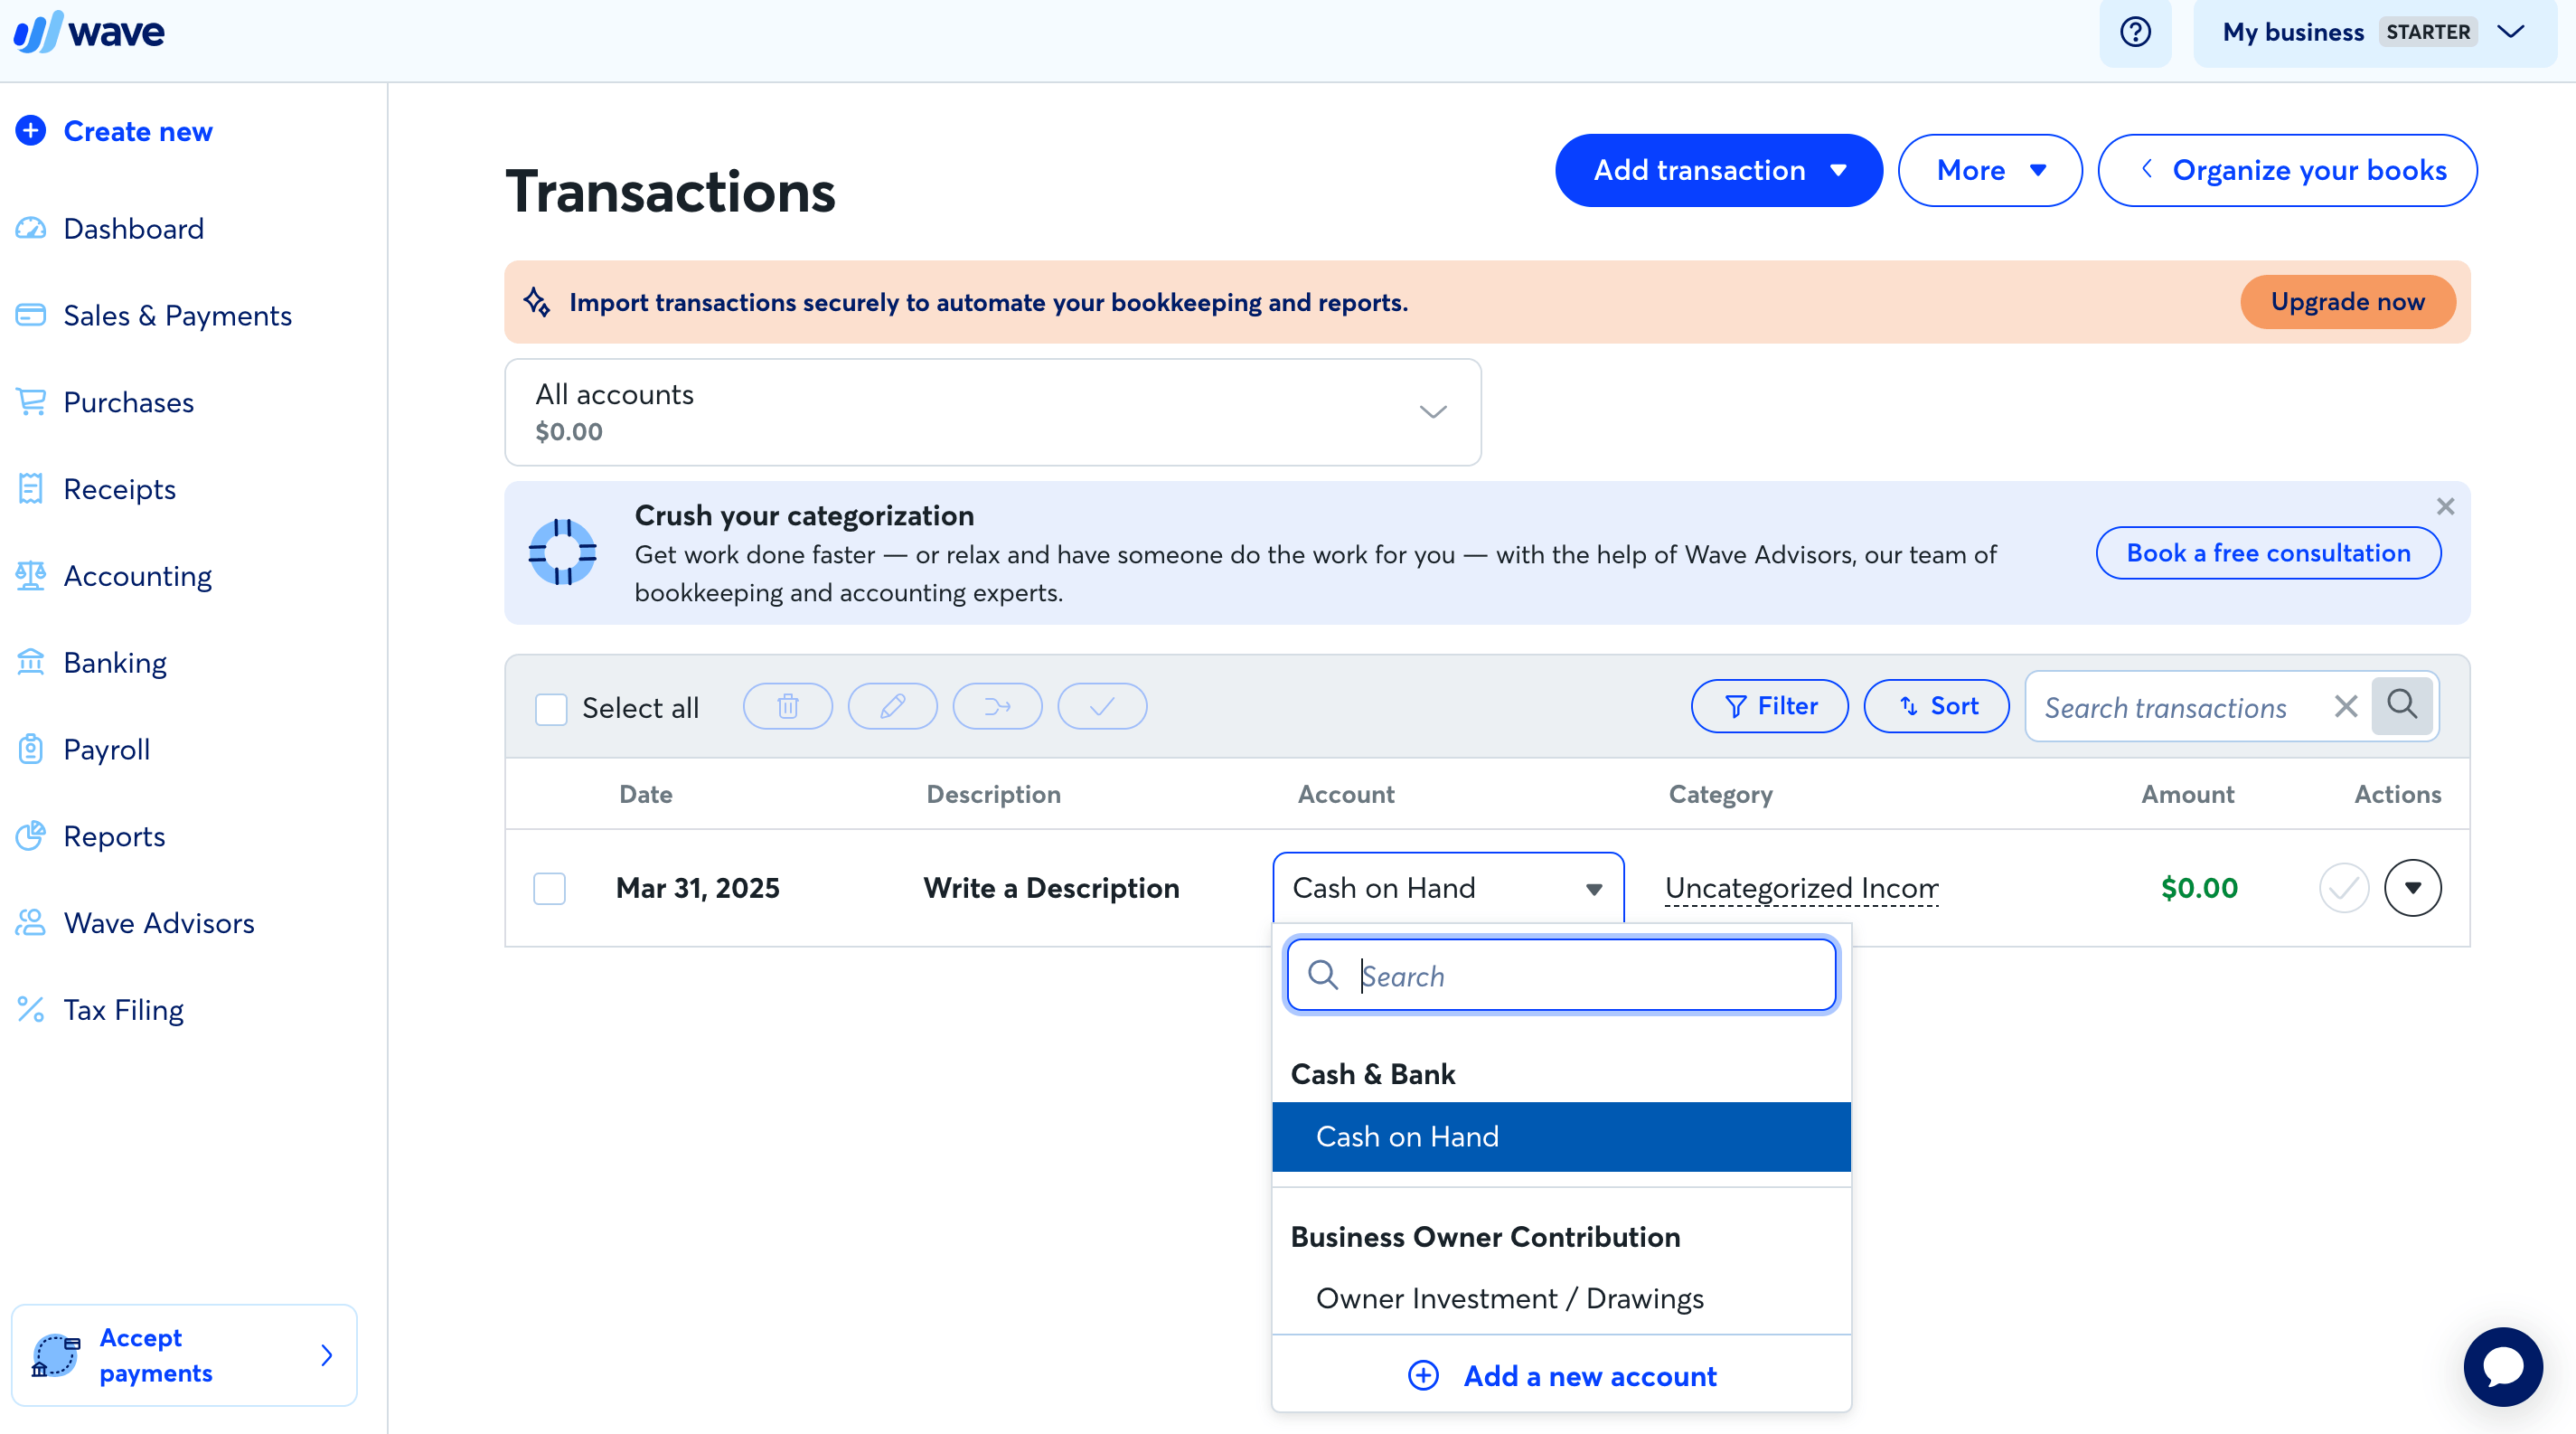
Task: Check the Mar 31, 2025 transaction checkbox
Action: pyautogui.click(x=550, y=888)
